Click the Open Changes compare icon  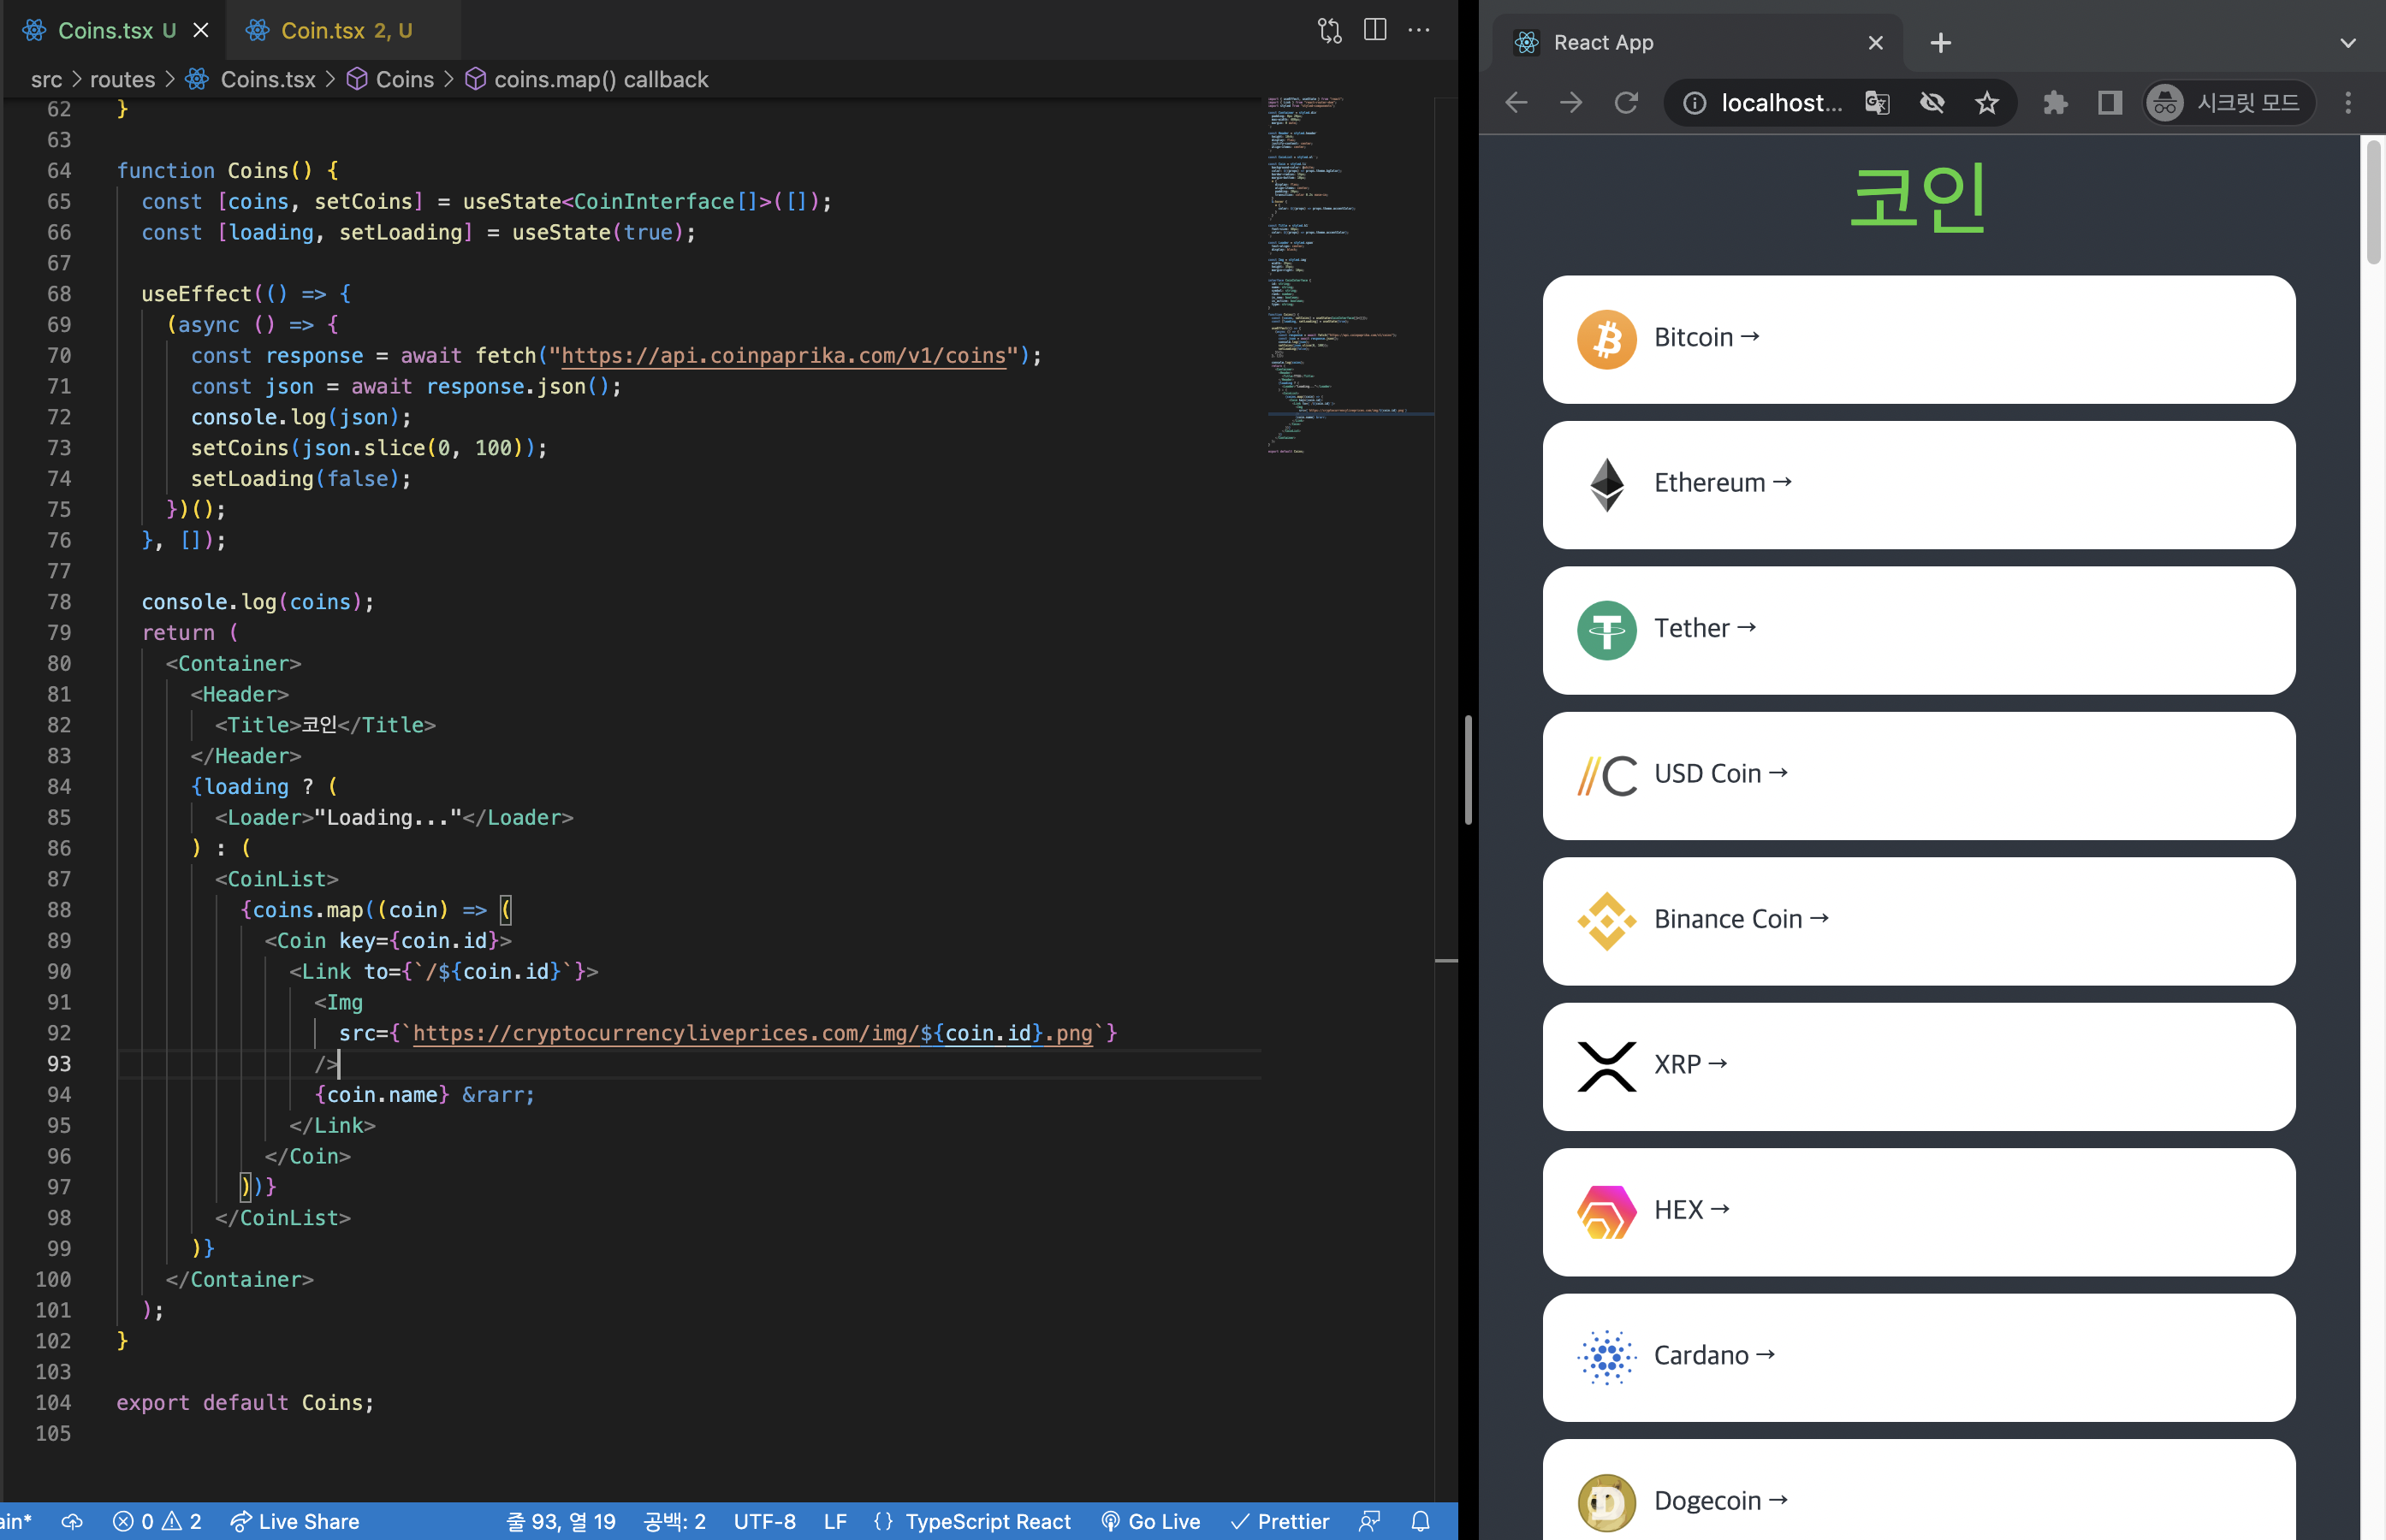click(1329, 30)
